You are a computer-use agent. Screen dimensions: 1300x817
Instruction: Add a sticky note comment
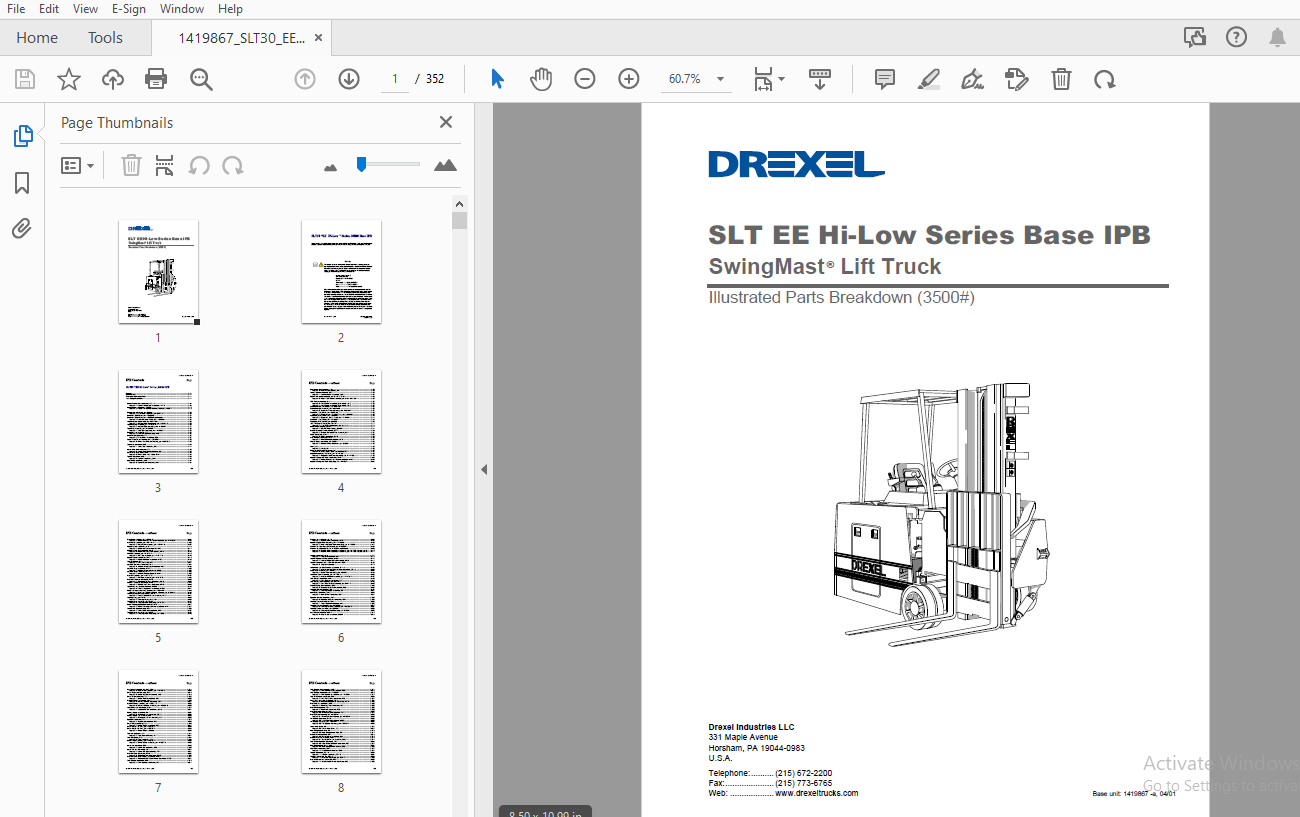[x=885, y=79]
